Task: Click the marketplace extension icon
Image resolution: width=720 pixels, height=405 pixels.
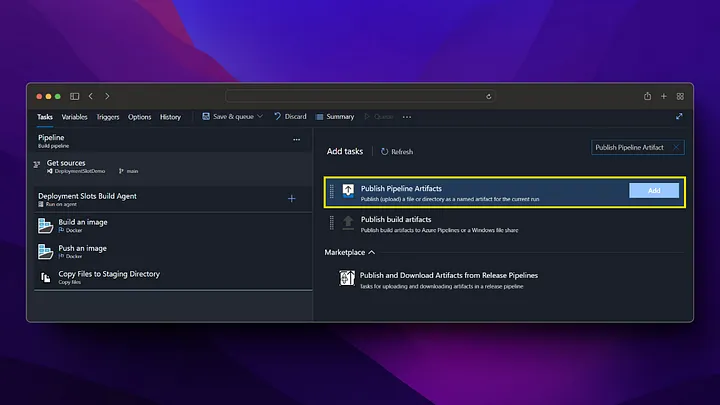Action: (347, 278)
